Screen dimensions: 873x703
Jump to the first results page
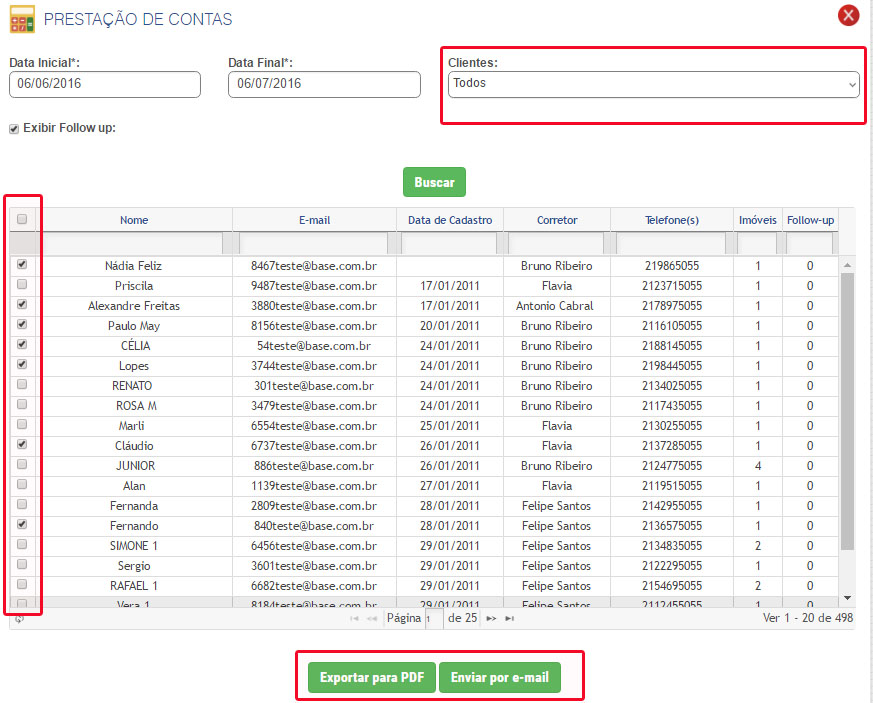354,619
